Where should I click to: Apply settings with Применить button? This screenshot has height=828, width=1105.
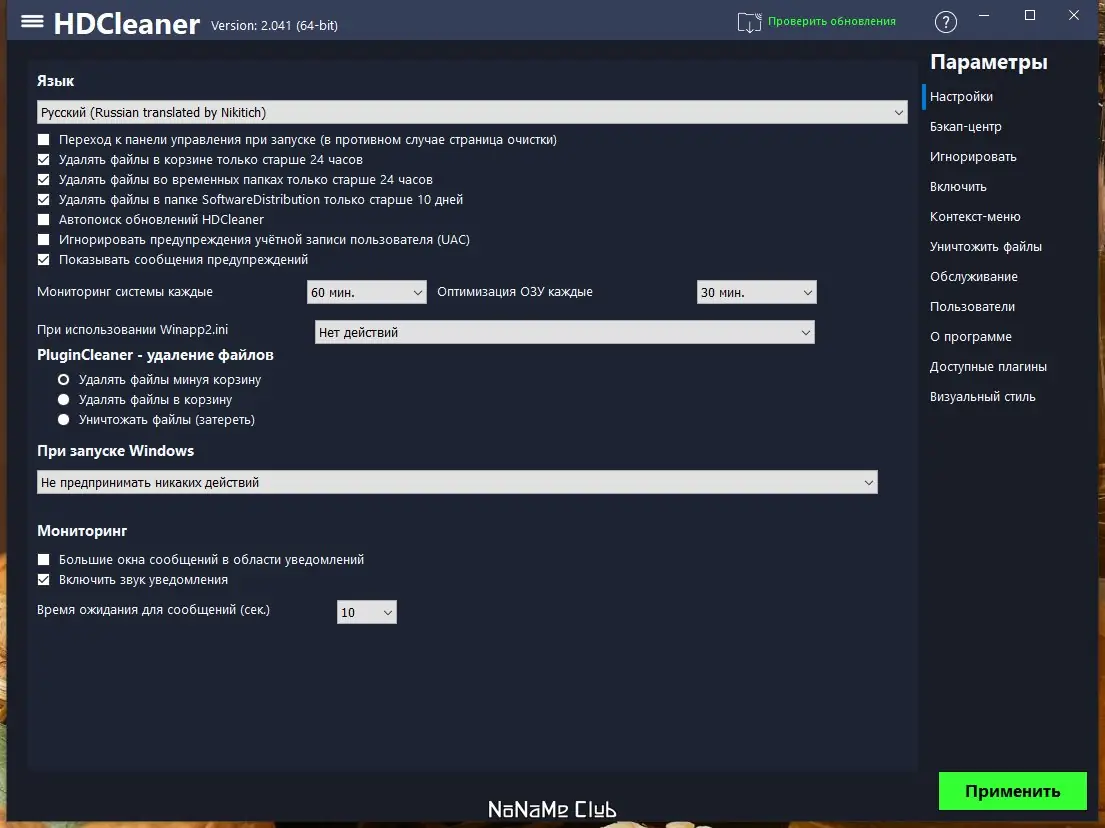1012,791
